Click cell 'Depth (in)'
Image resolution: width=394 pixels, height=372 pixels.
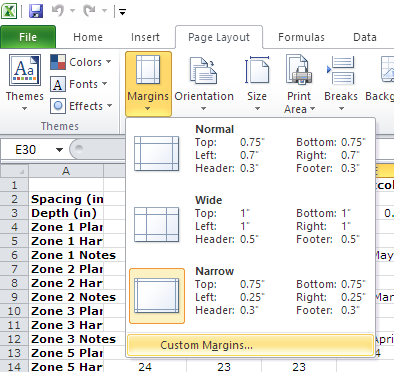tap(66, 213)
